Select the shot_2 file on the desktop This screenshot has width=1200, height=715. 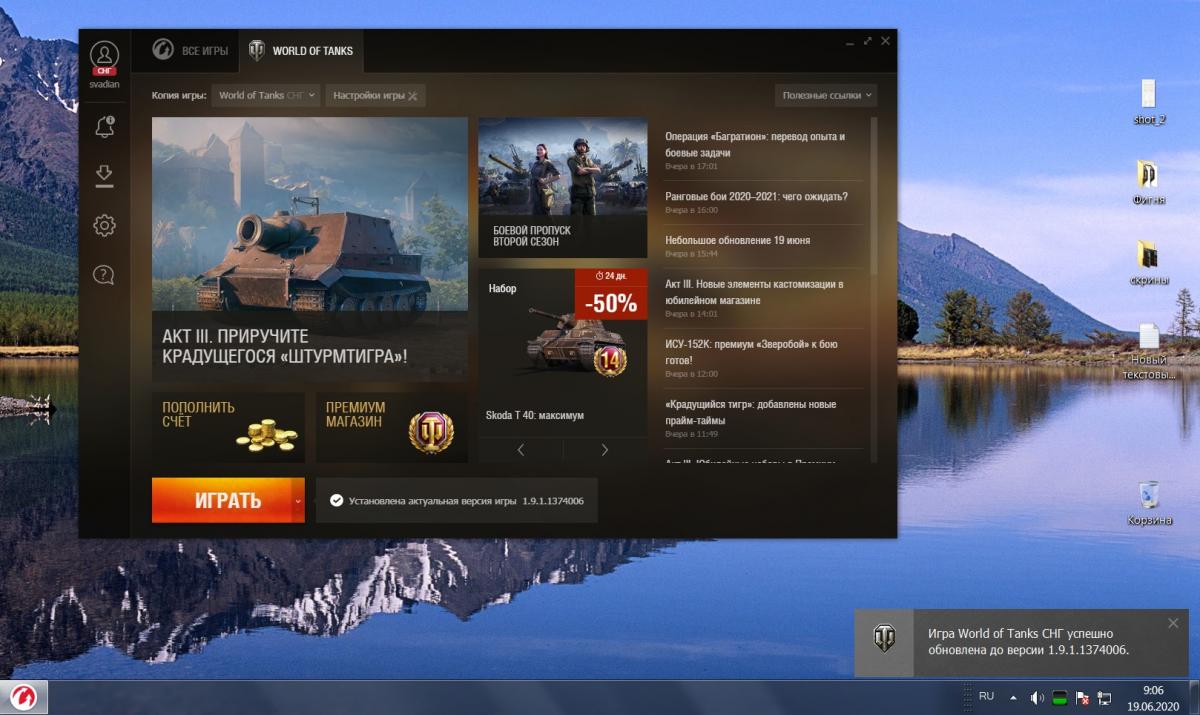point(1149,102)
